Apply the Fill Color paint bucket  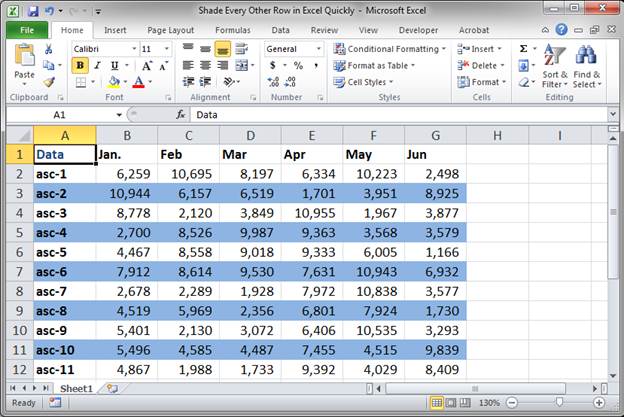click(114, 82)
